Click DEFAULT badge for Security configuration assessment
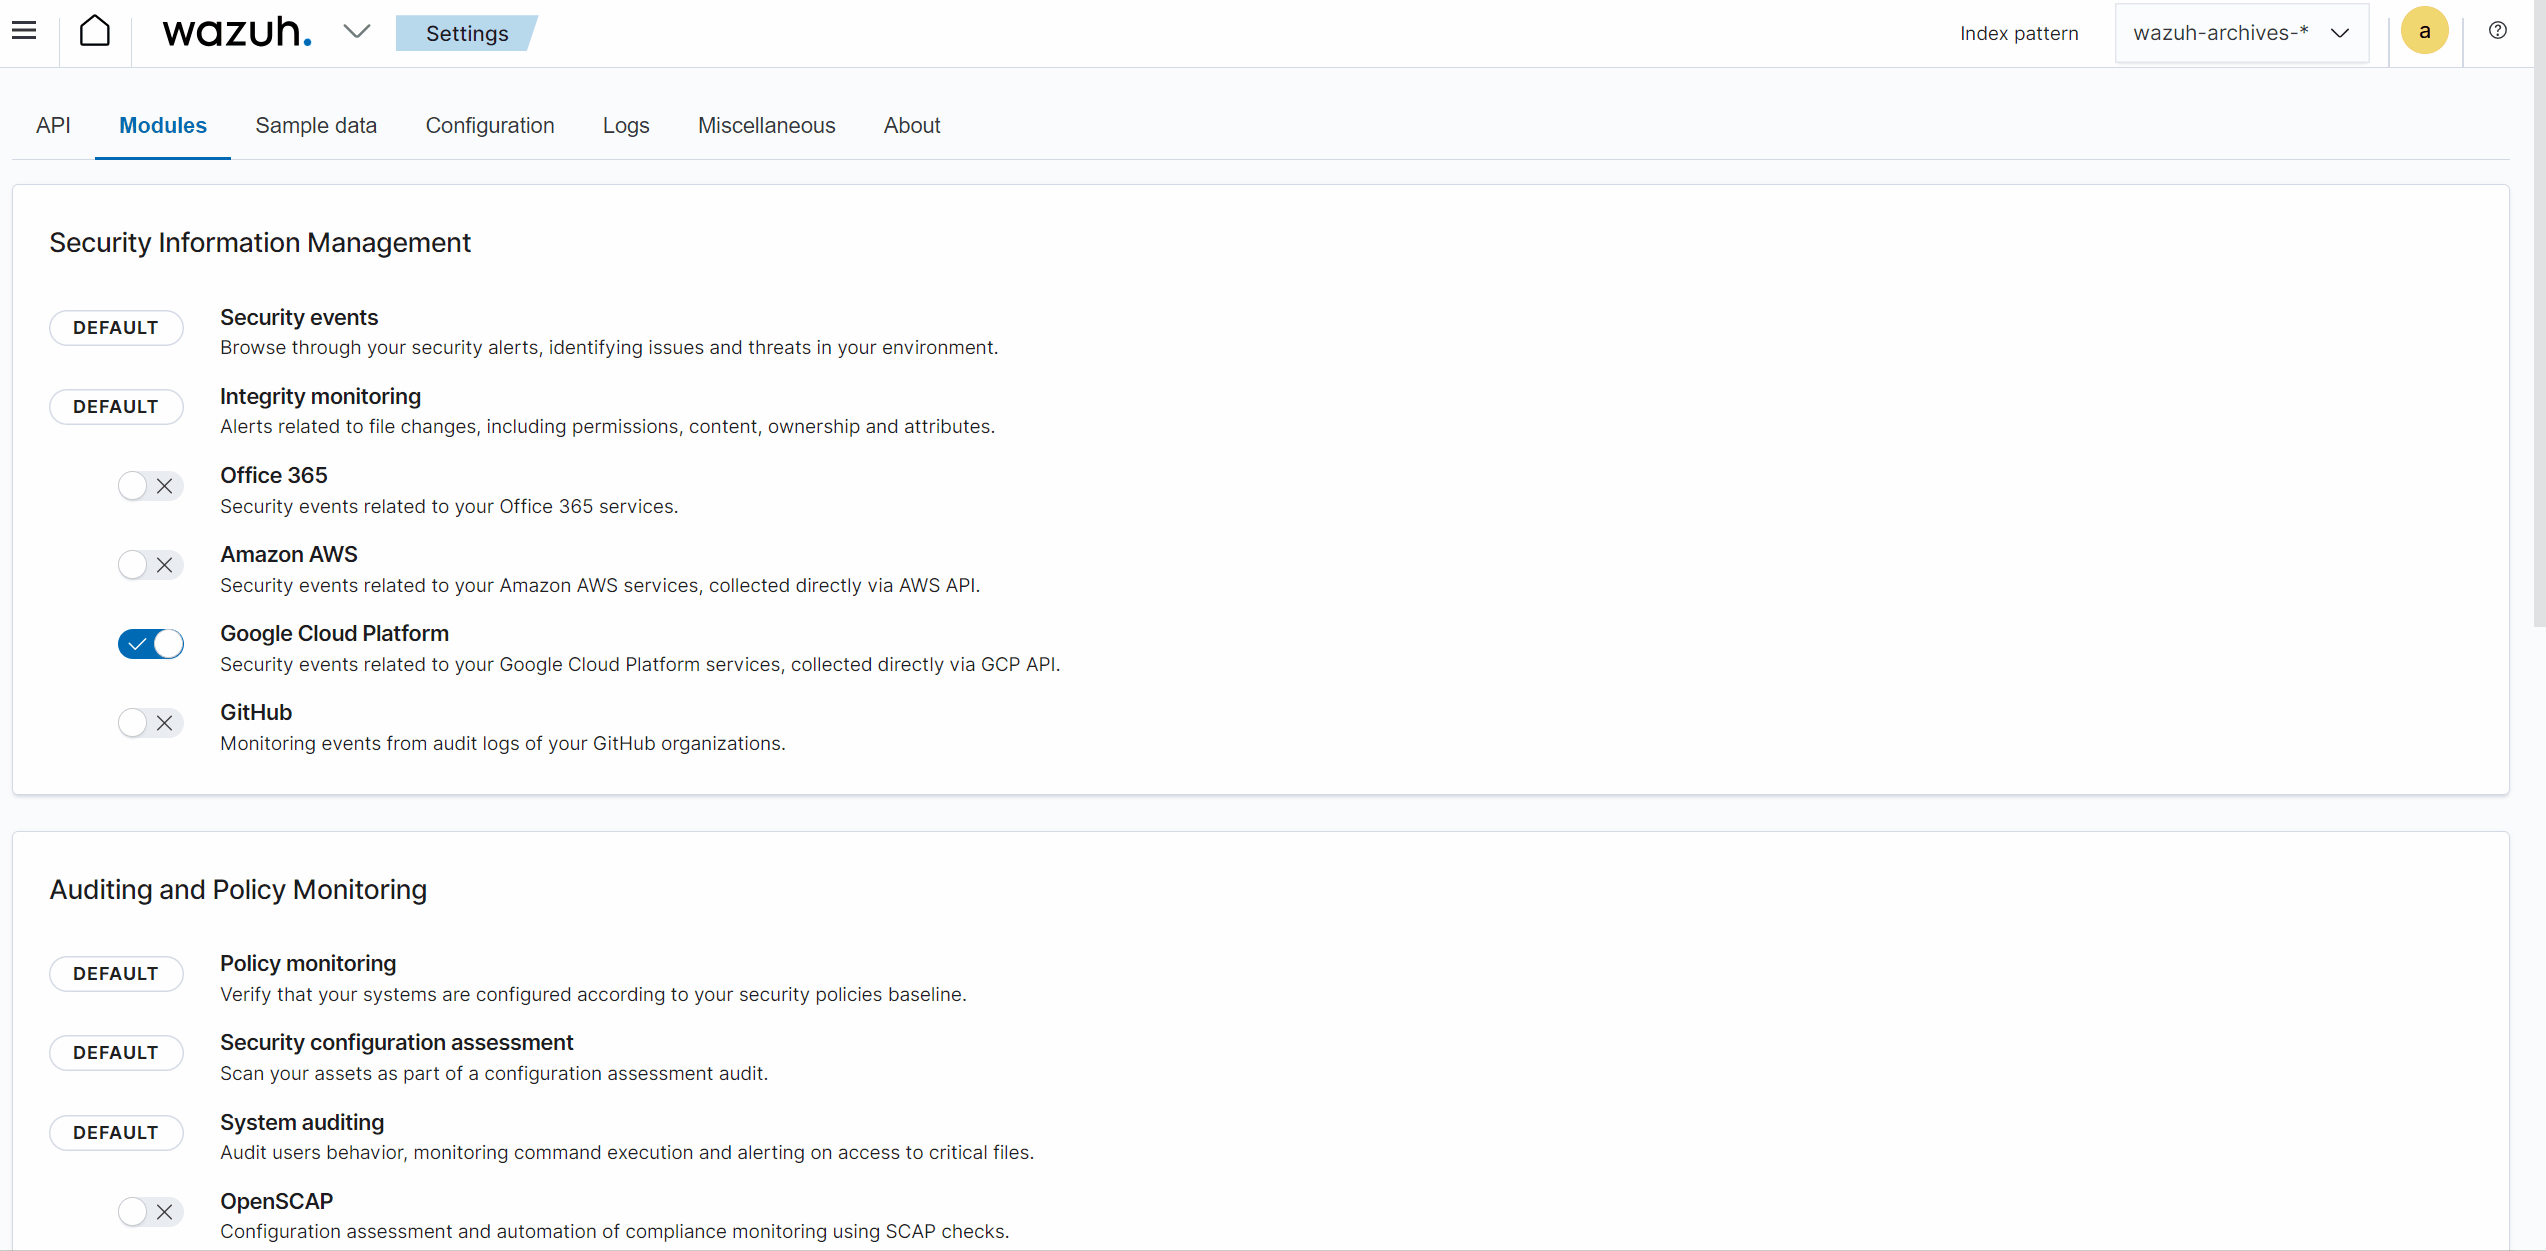The width and height of the screenshot is (2546, 1251). (116, 1053)
